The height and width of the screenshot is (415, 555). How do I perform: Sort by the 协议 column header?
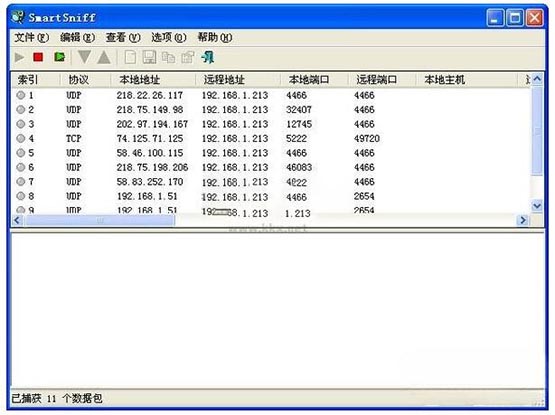click(x=85, y=80)
